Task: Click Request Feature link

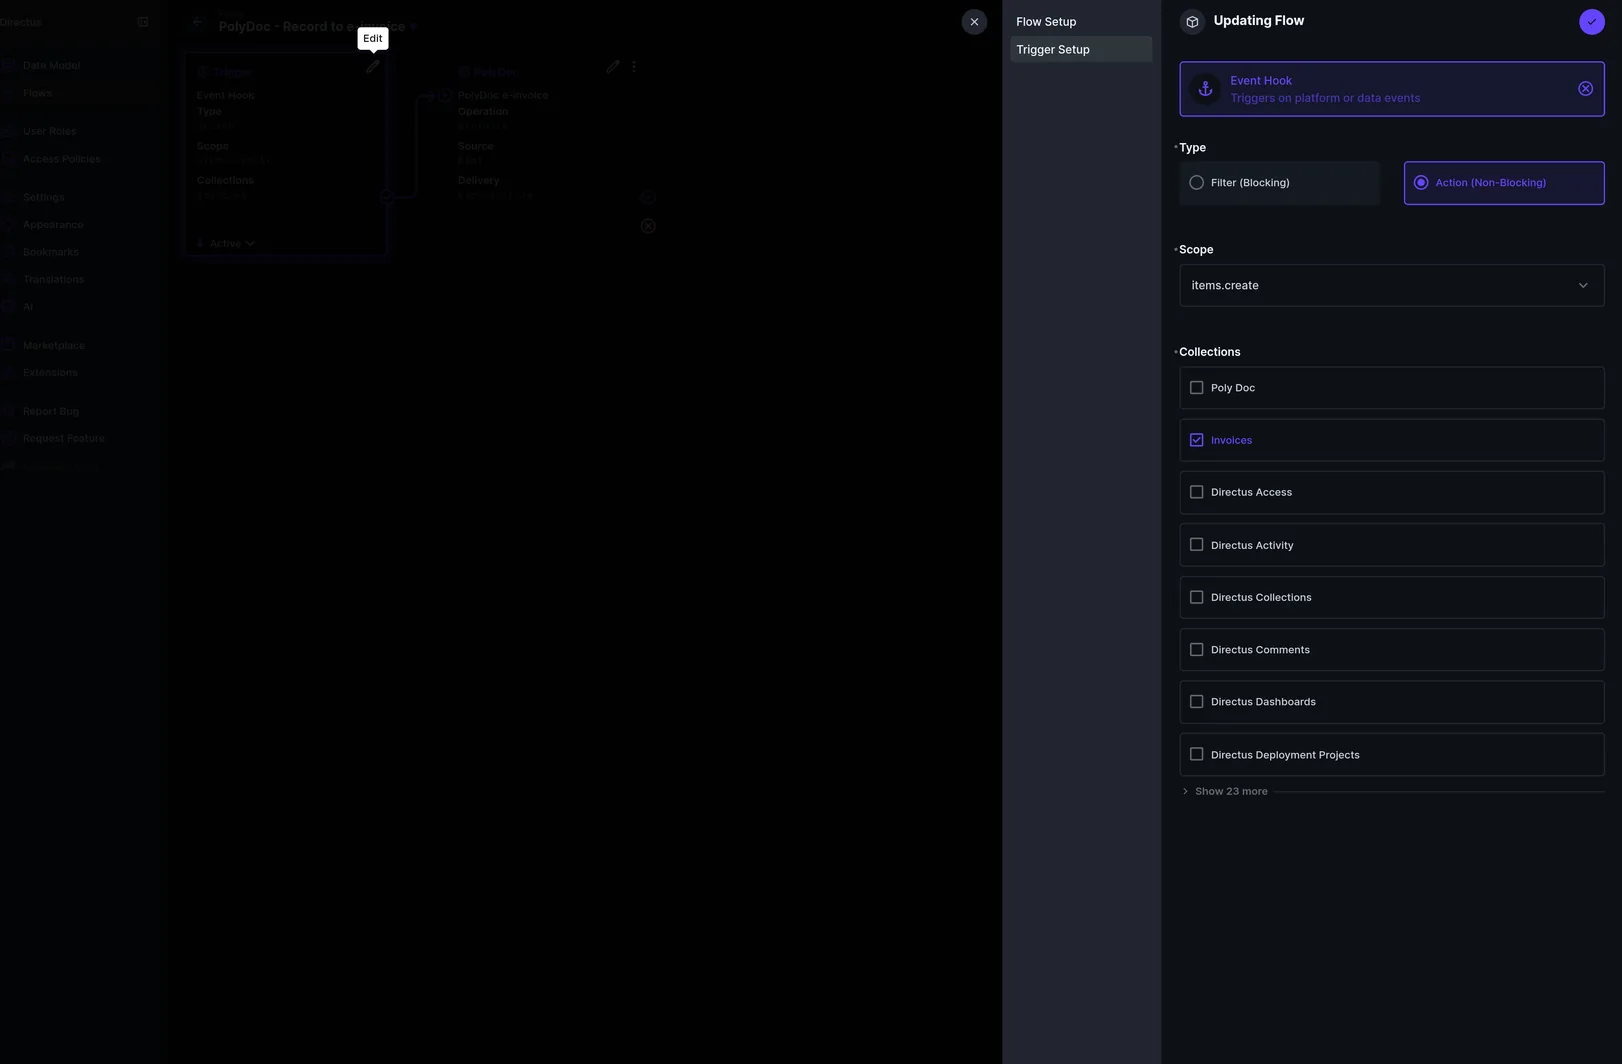Action: tap(63, 439)
